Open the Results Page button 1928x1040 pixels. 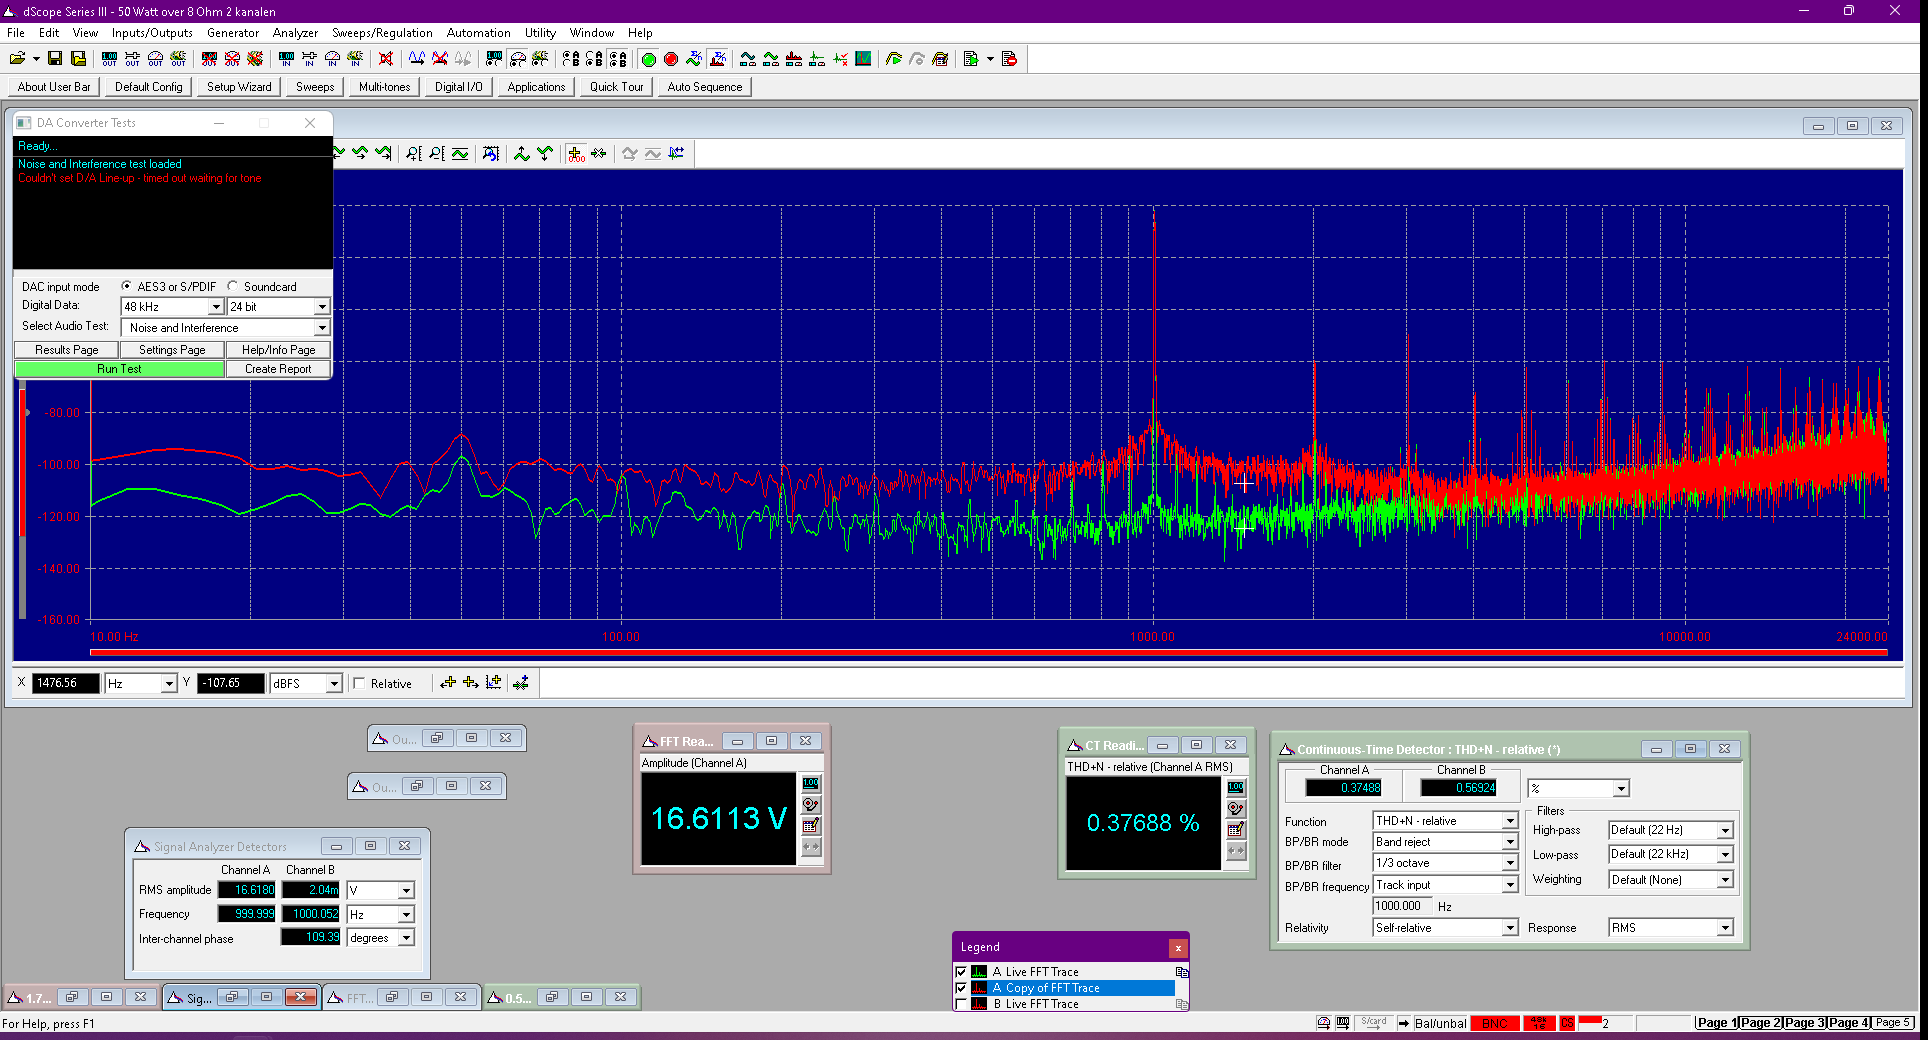coord(67,350)
